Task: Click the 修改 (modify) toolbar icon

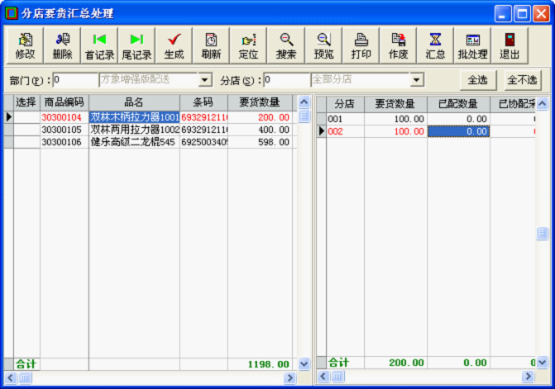Action: click(25, 46)
